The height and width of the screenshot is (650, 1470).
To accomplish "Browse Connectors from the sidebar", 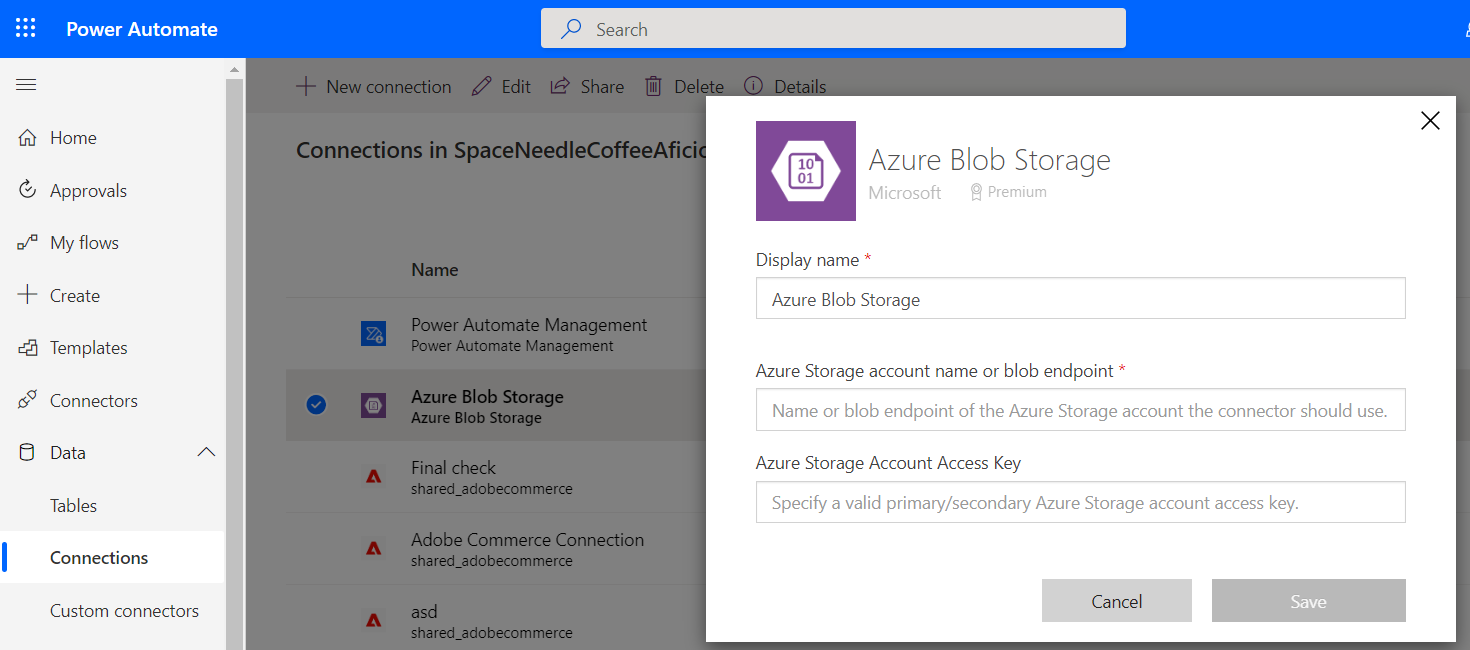I will point(94,400).
